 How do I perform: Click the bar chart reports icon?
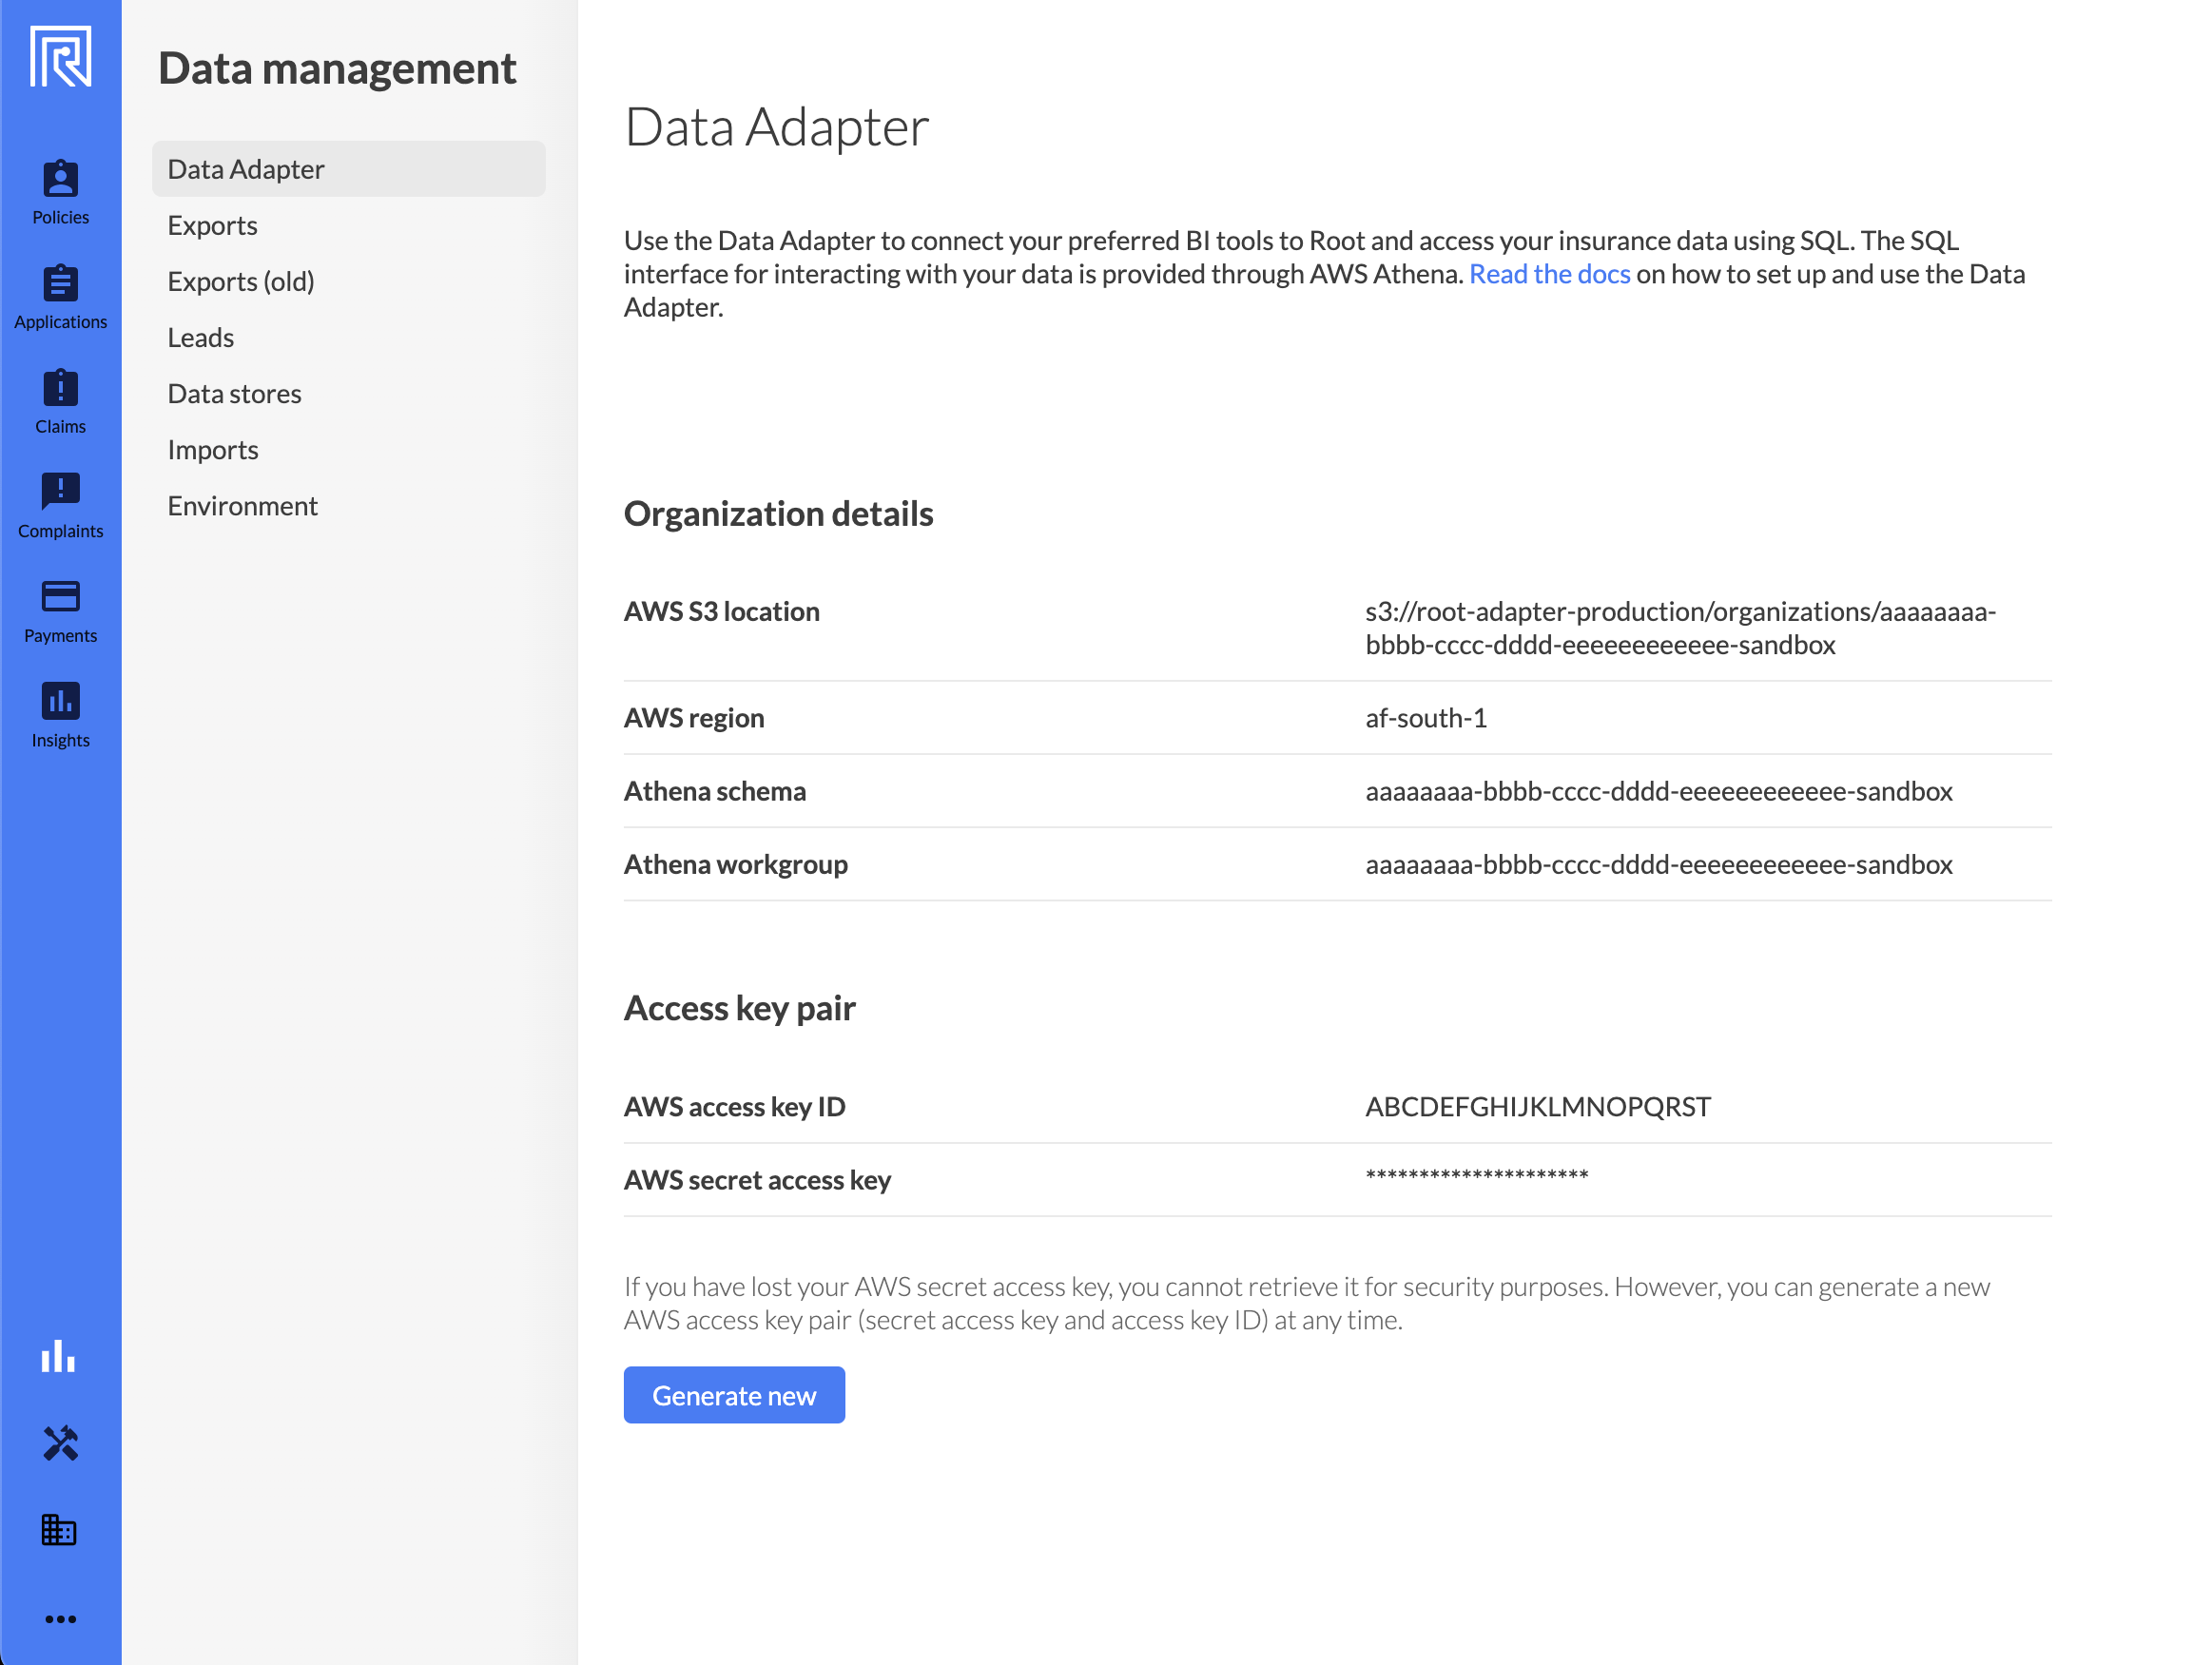[x=59, y=1357]
